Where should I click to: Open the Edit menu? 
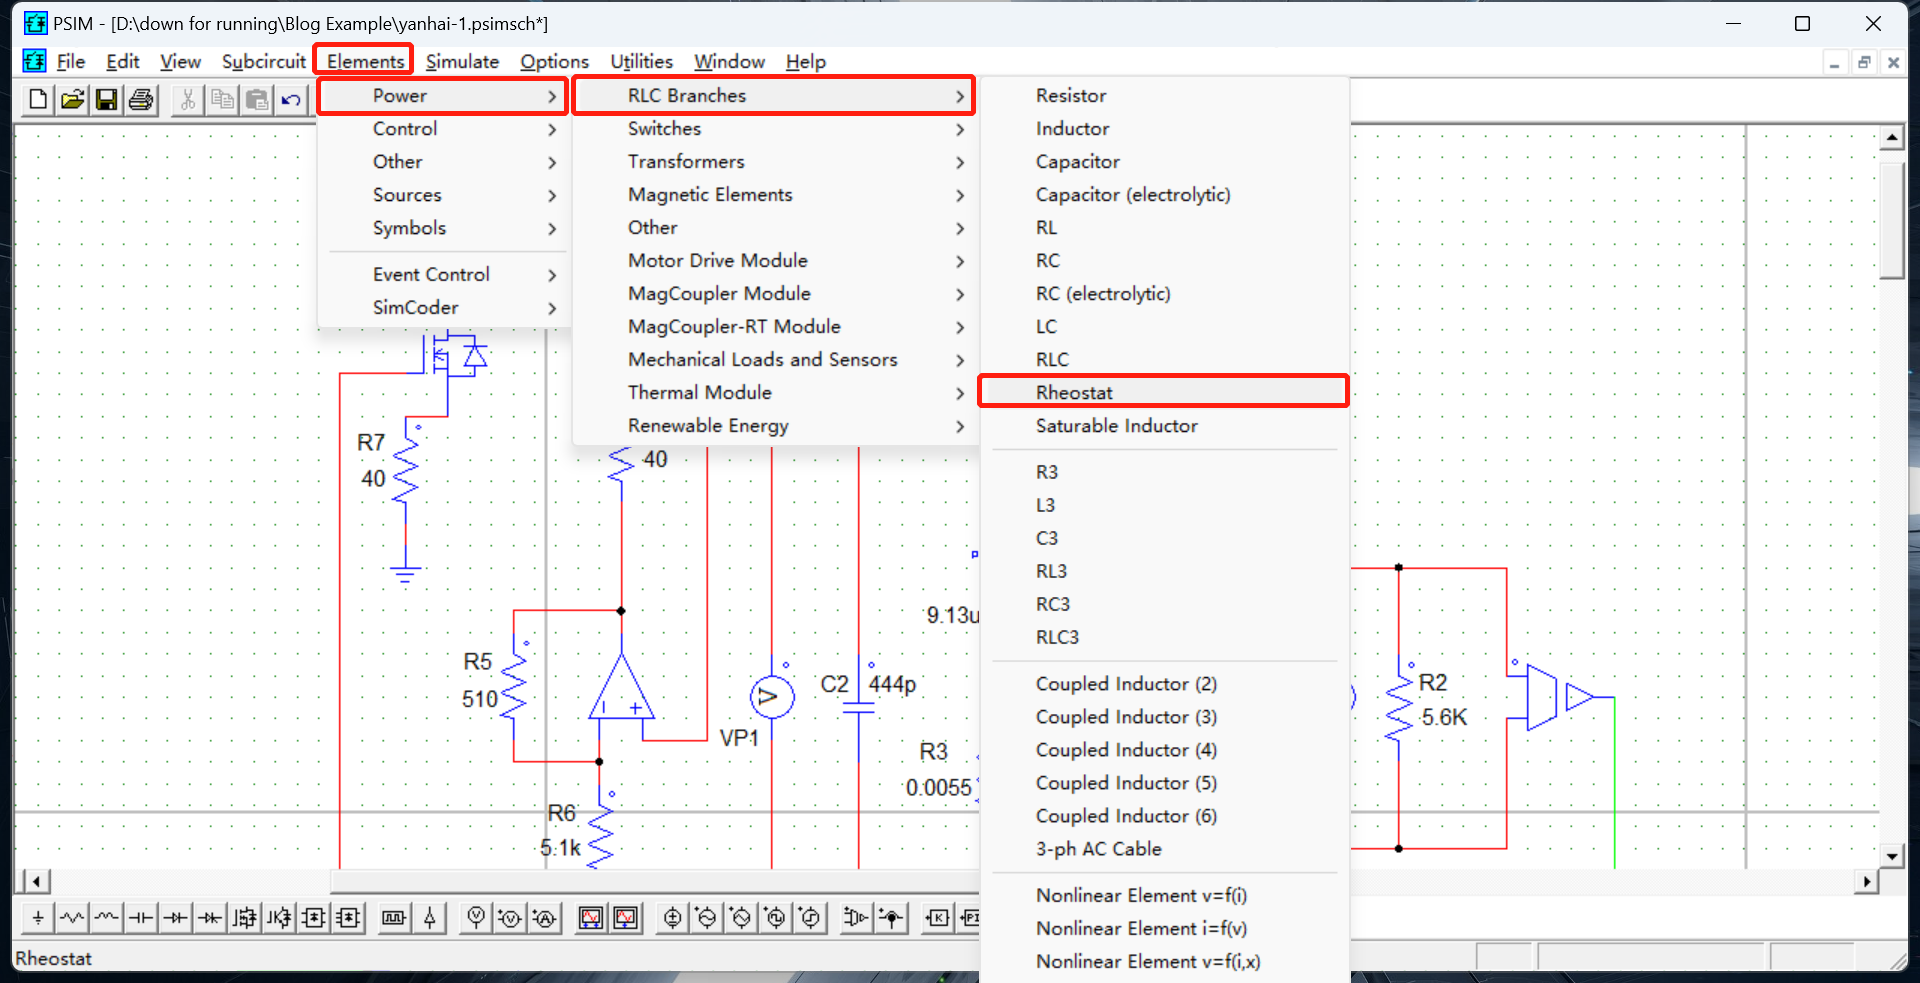[x=123, y=62]
